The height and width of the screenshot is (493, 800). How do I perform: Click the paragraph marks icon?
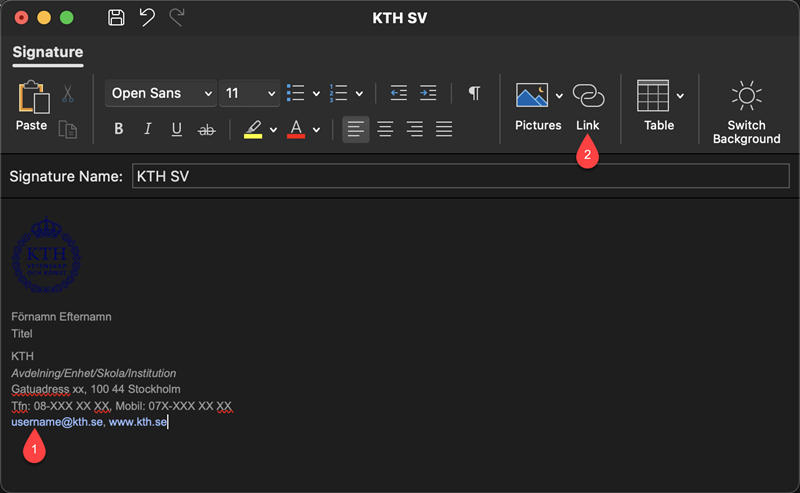474,93
